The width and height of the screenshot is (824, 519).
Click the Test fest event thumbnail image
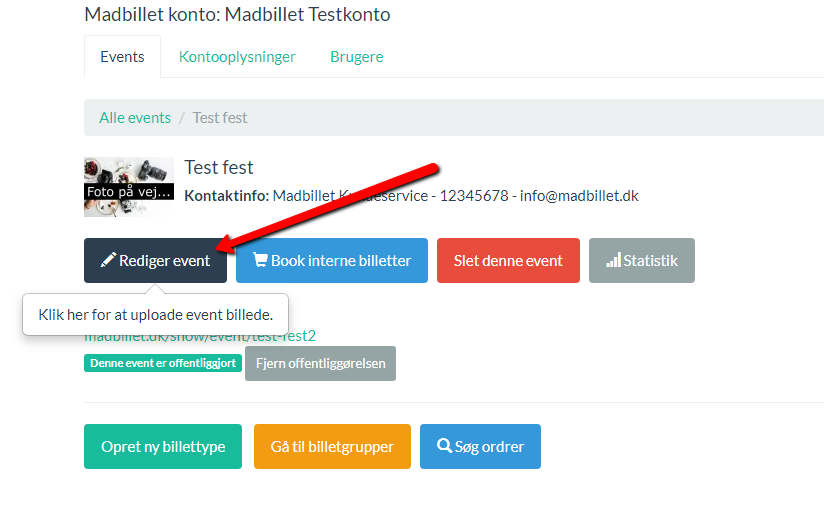[129, 187]
